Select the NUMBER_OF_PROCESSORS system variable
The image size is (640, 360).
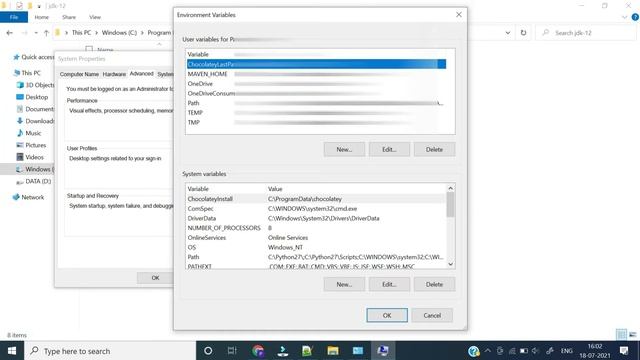tap(316, 228)
